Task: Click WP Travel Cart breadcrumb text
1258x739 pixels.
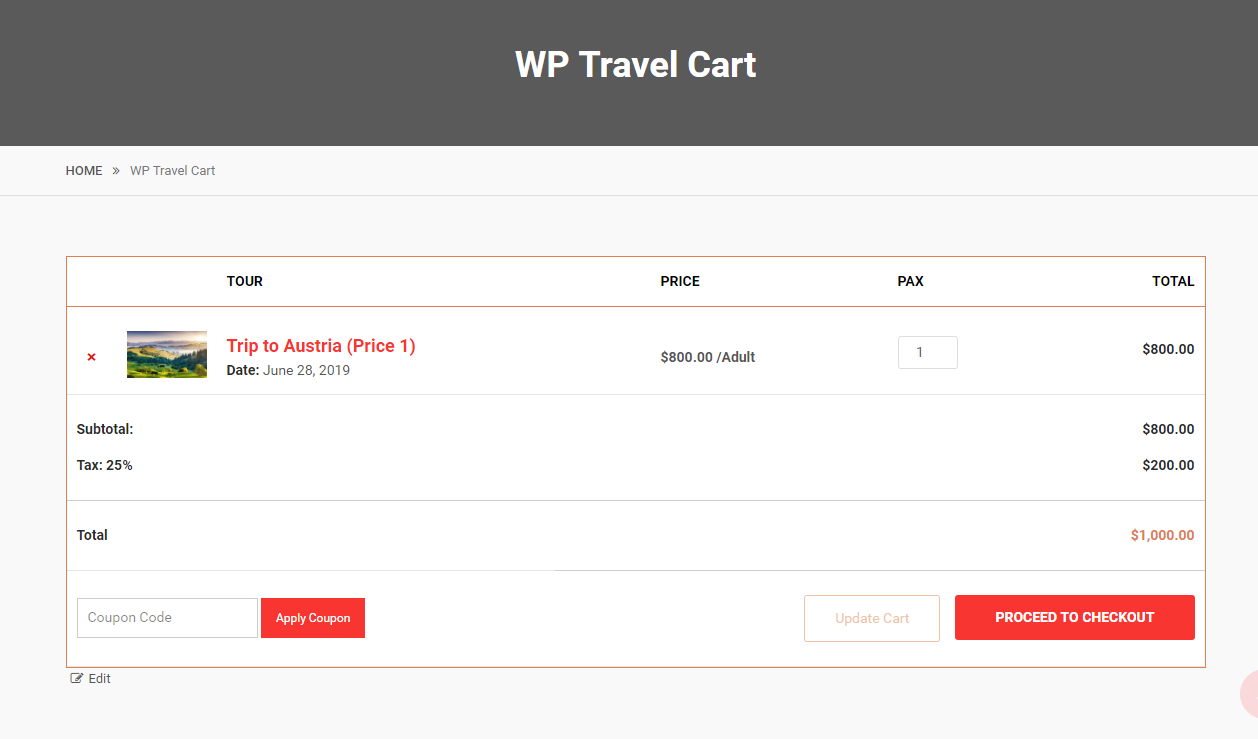Action: (173, 171)
